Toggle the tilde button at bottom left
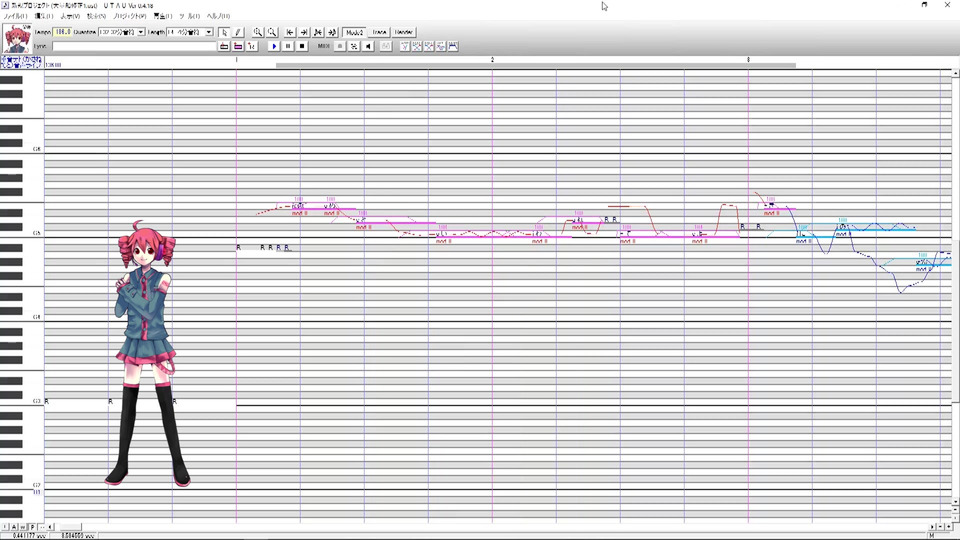 [x=5, y=527]
